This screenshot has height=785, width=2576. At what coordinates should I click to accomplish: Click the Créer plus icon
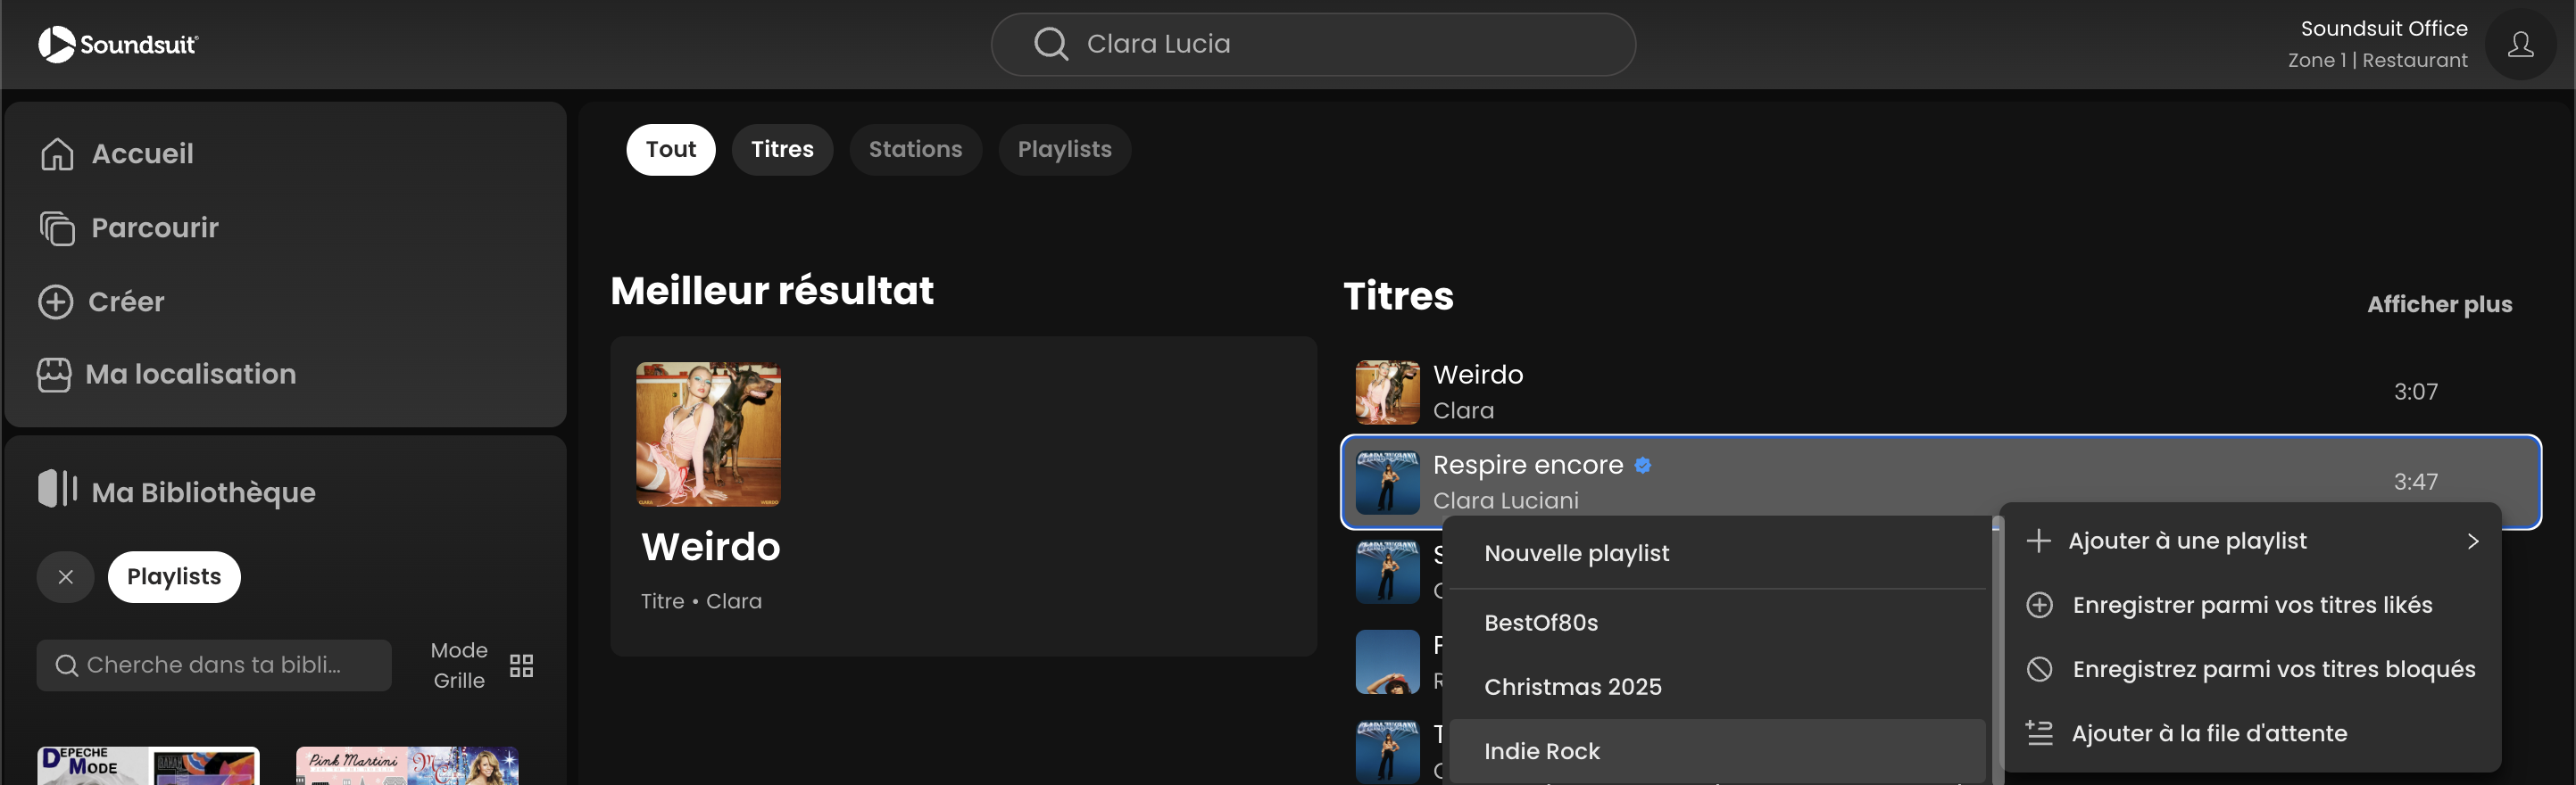pos(56,302)
